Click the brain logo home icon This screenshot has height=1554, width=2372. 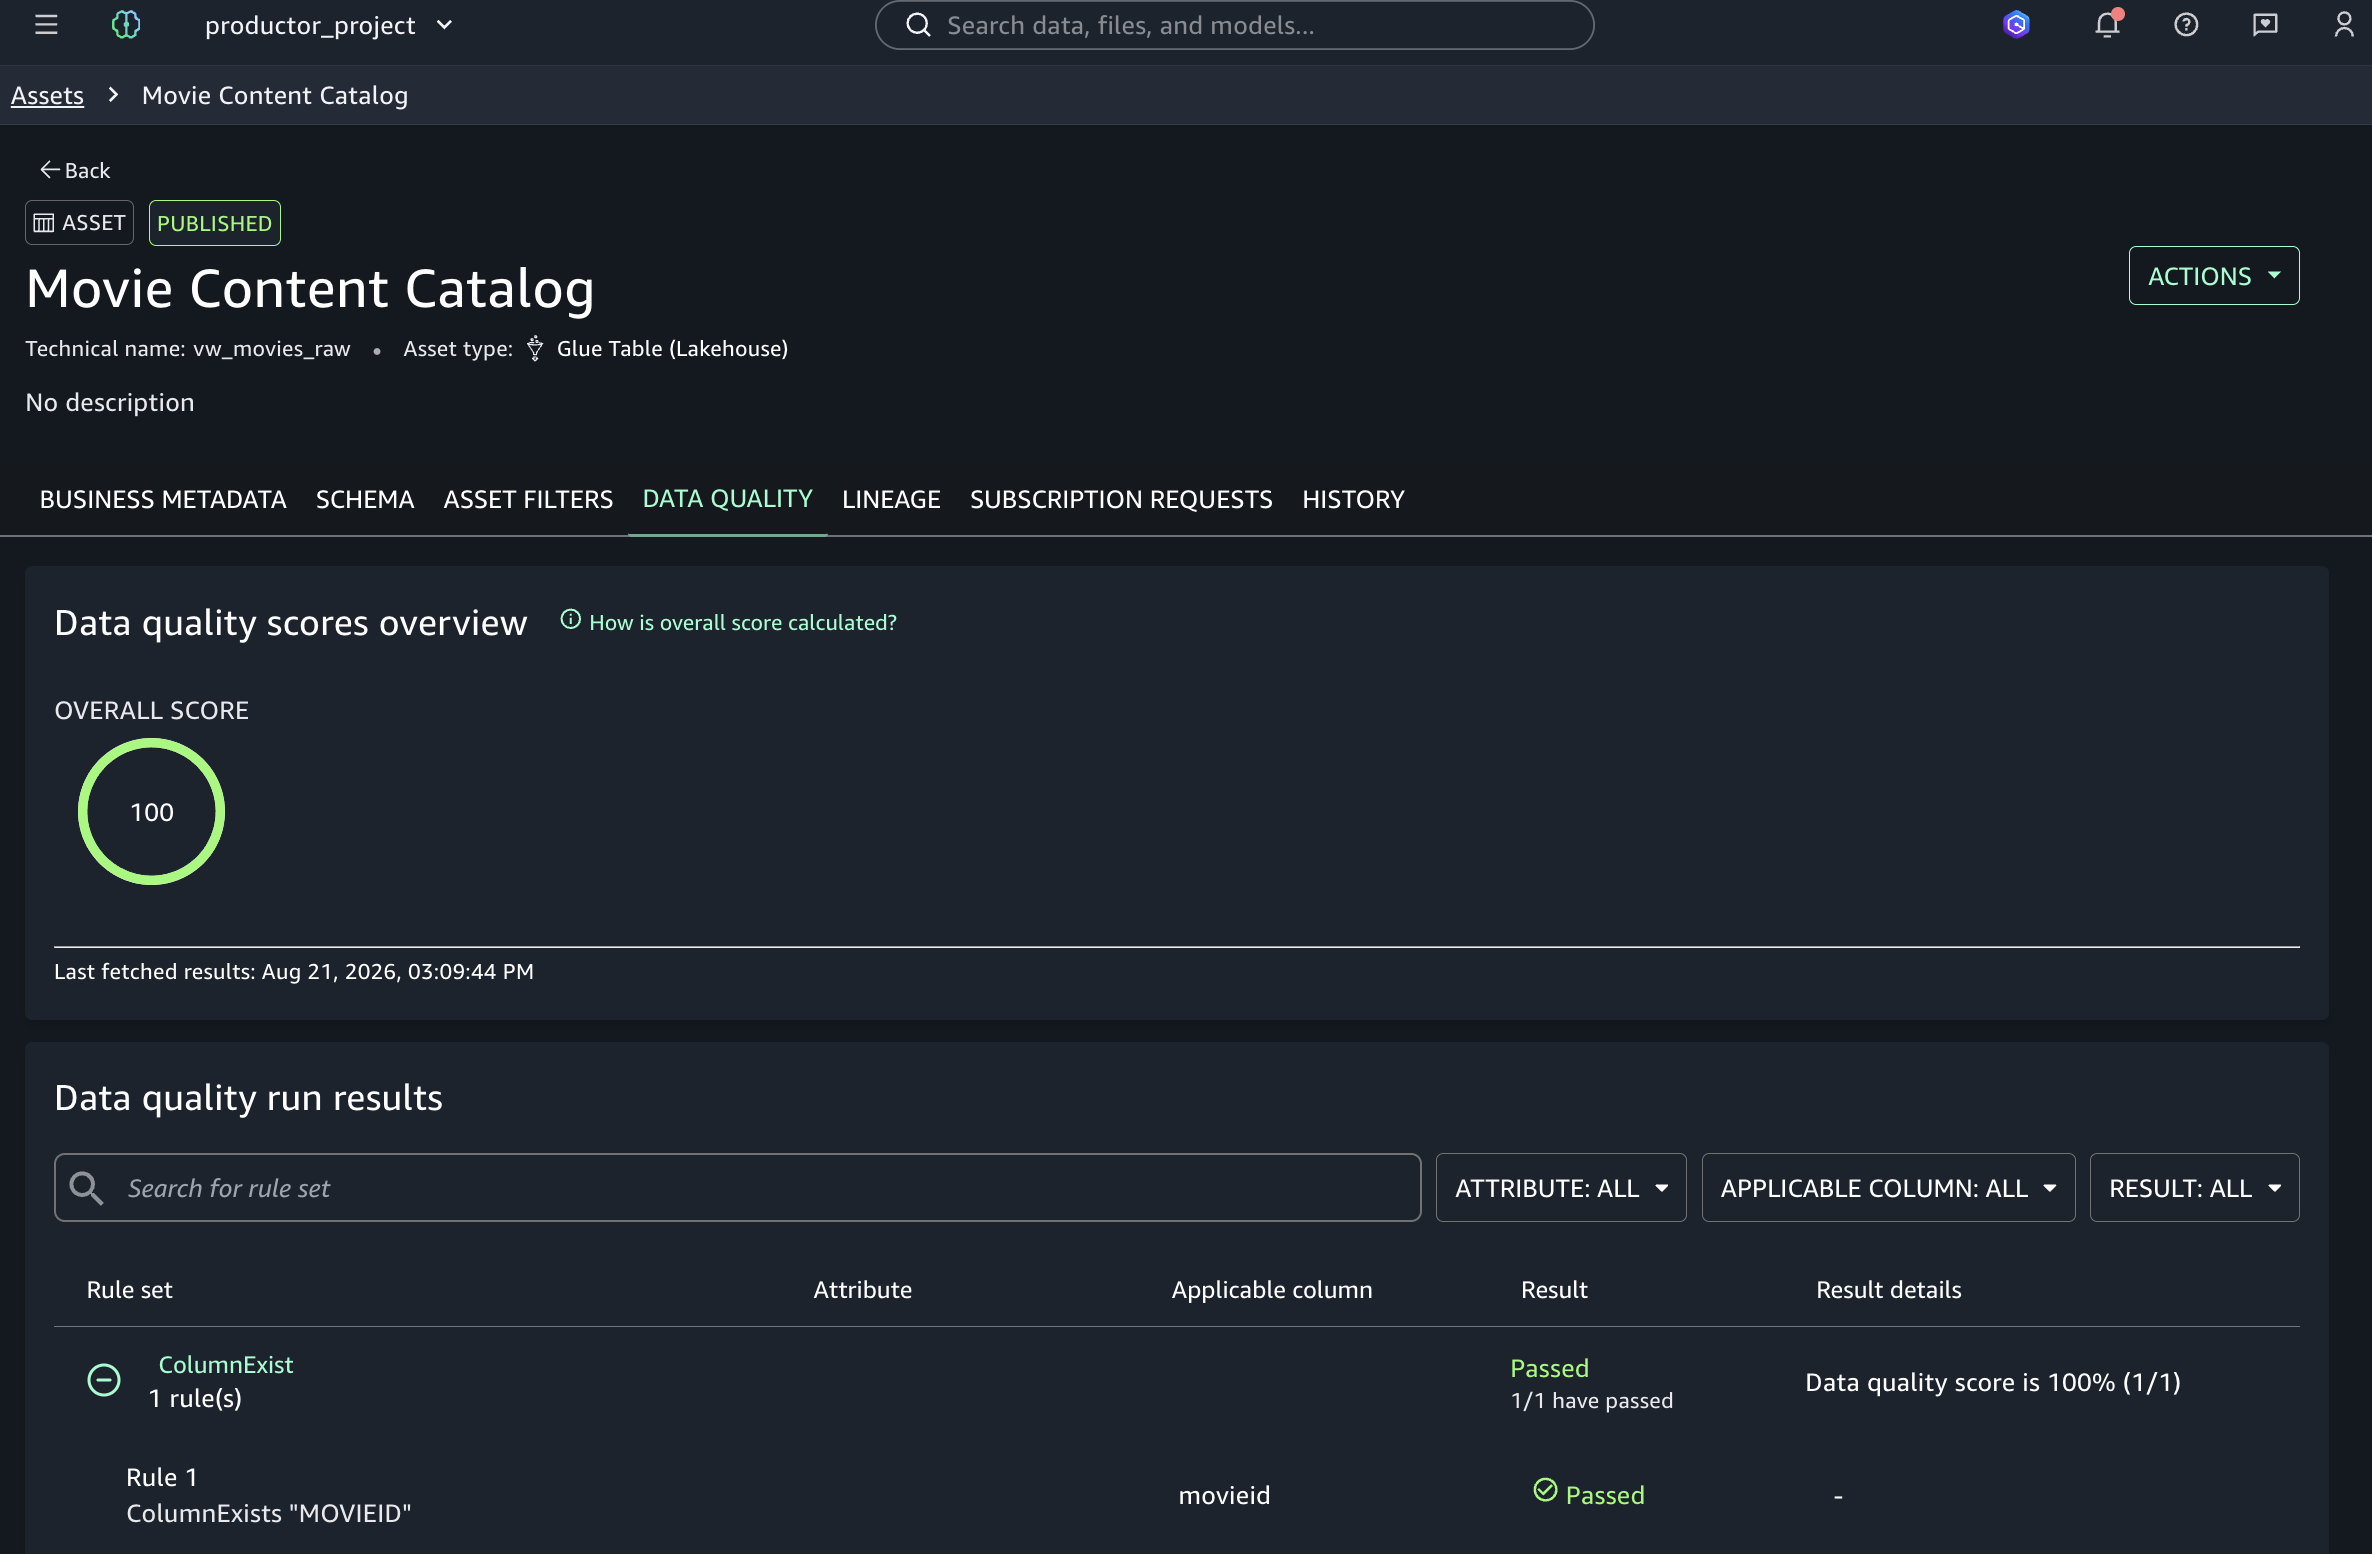click(126, 25)
